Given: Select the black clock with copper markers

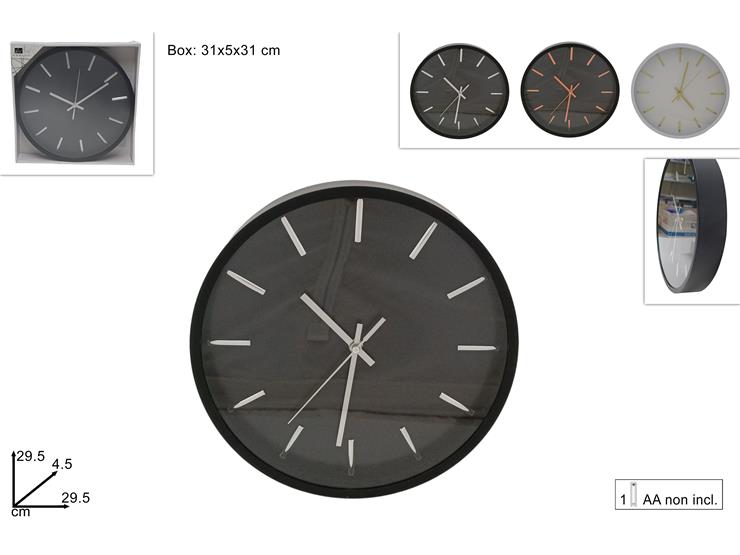Looking at the screenshot, I should [570, 89].
